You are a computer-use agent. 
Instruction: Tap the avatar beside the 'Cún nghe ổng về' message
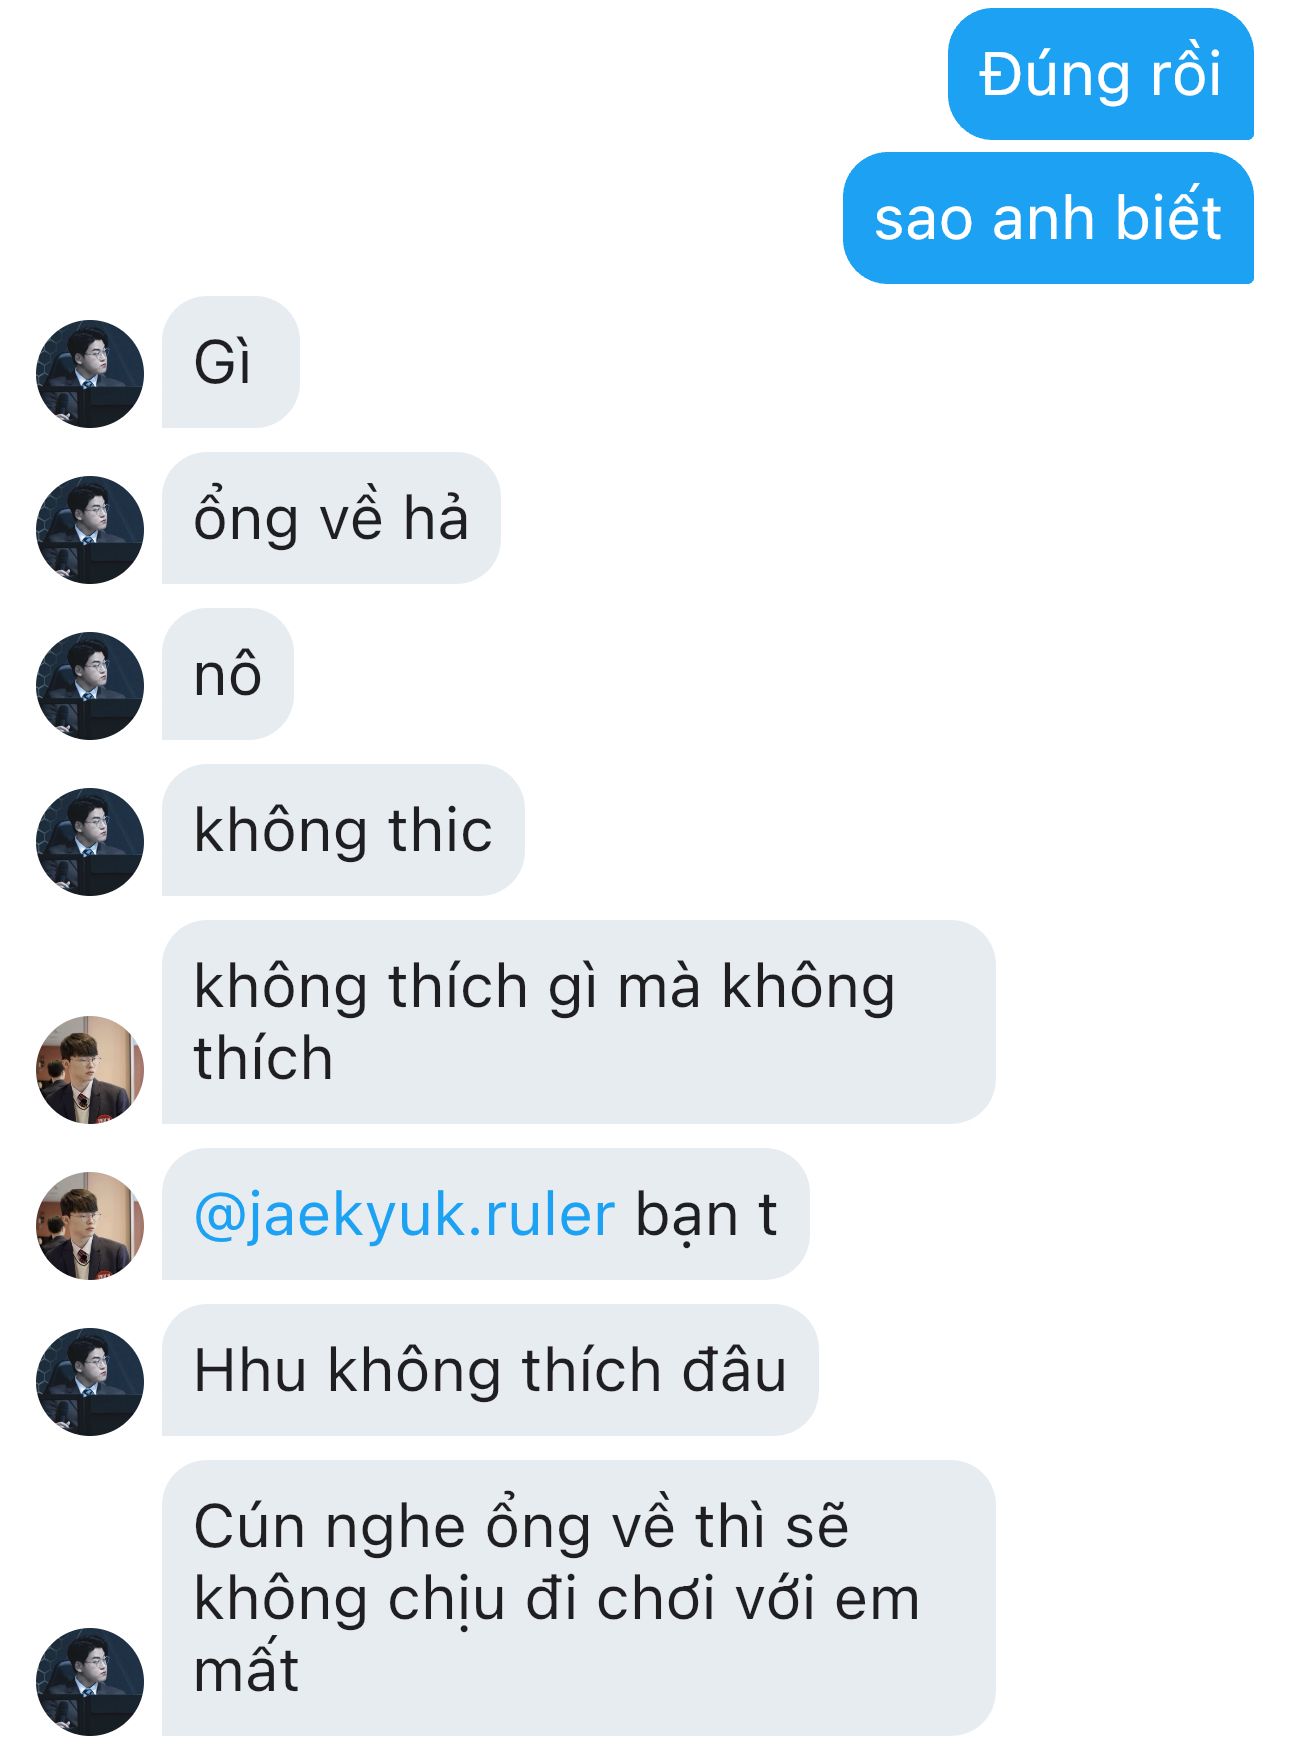(x=90, y=1682)
